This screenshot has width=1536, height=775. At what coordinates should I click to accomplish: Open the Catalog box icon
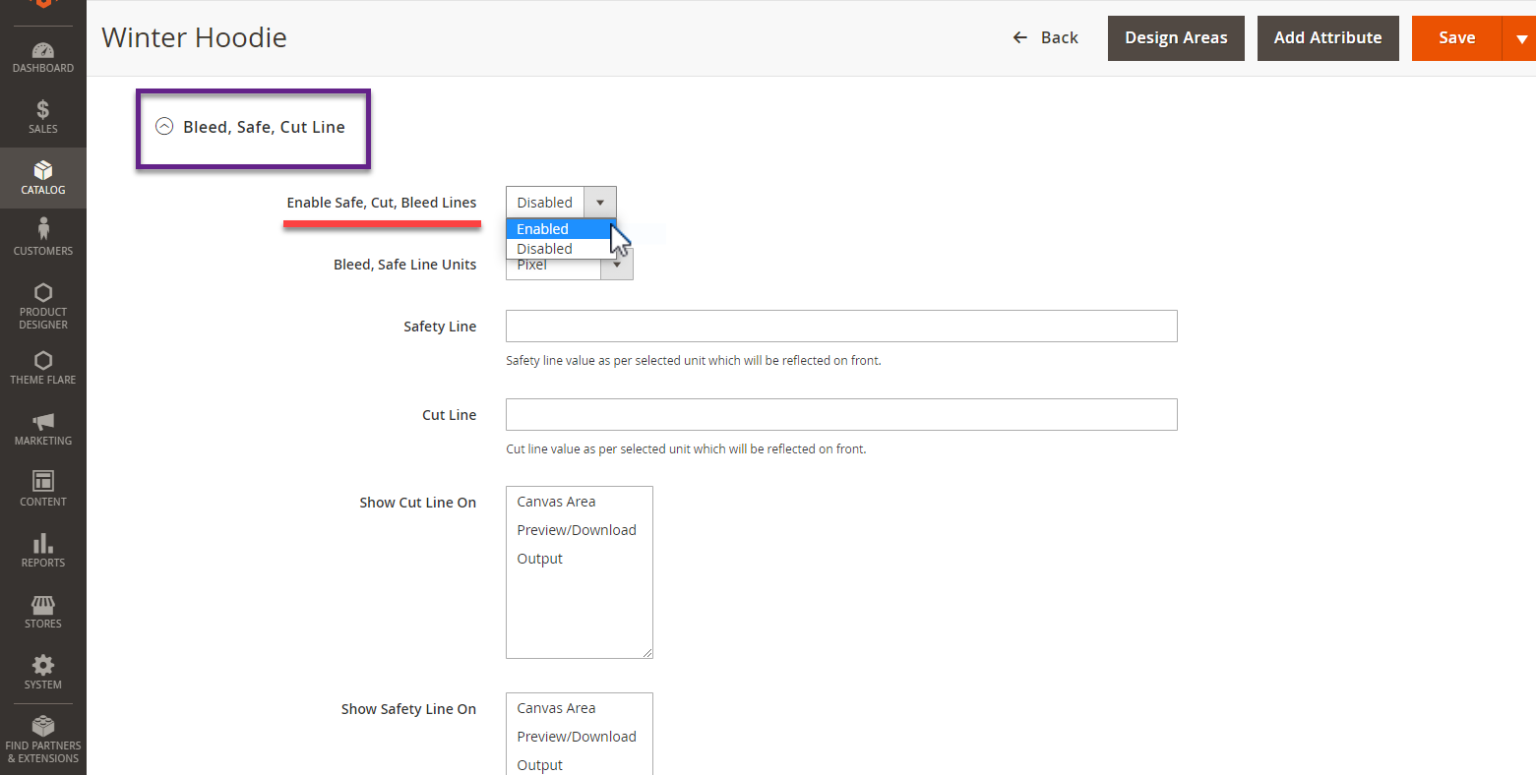43,171
